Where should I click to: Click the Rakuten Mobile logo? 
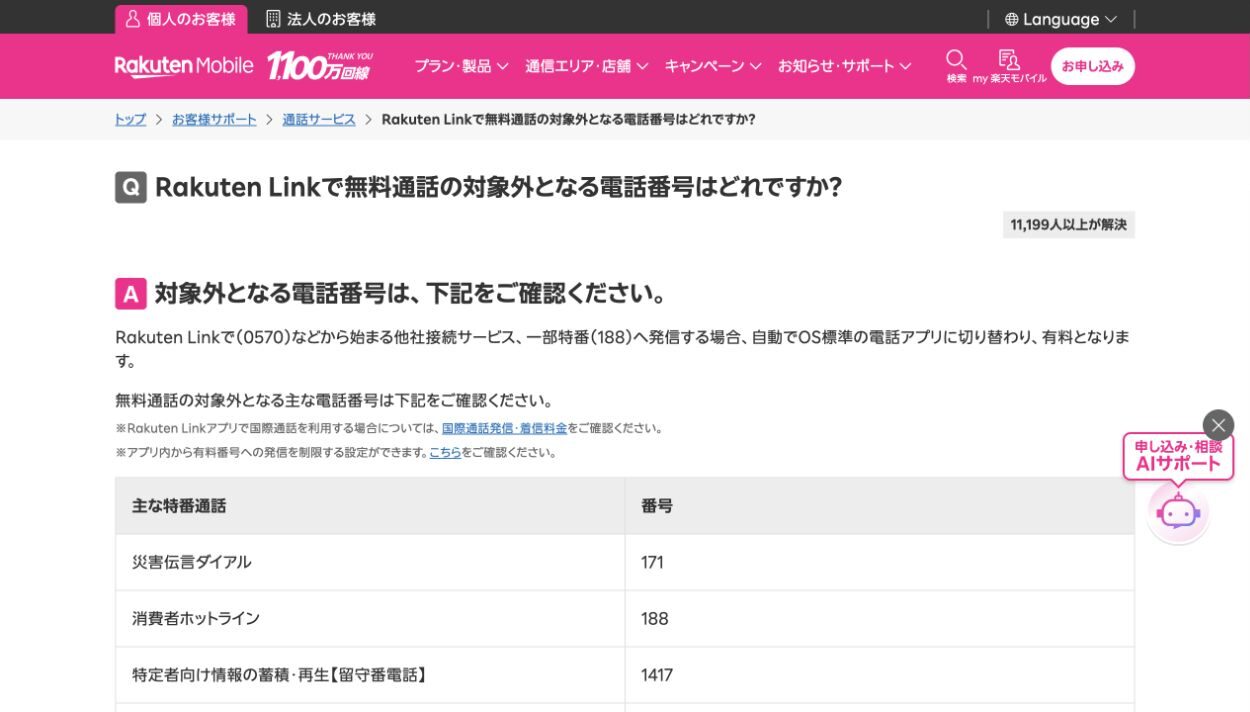pos(184,66)
